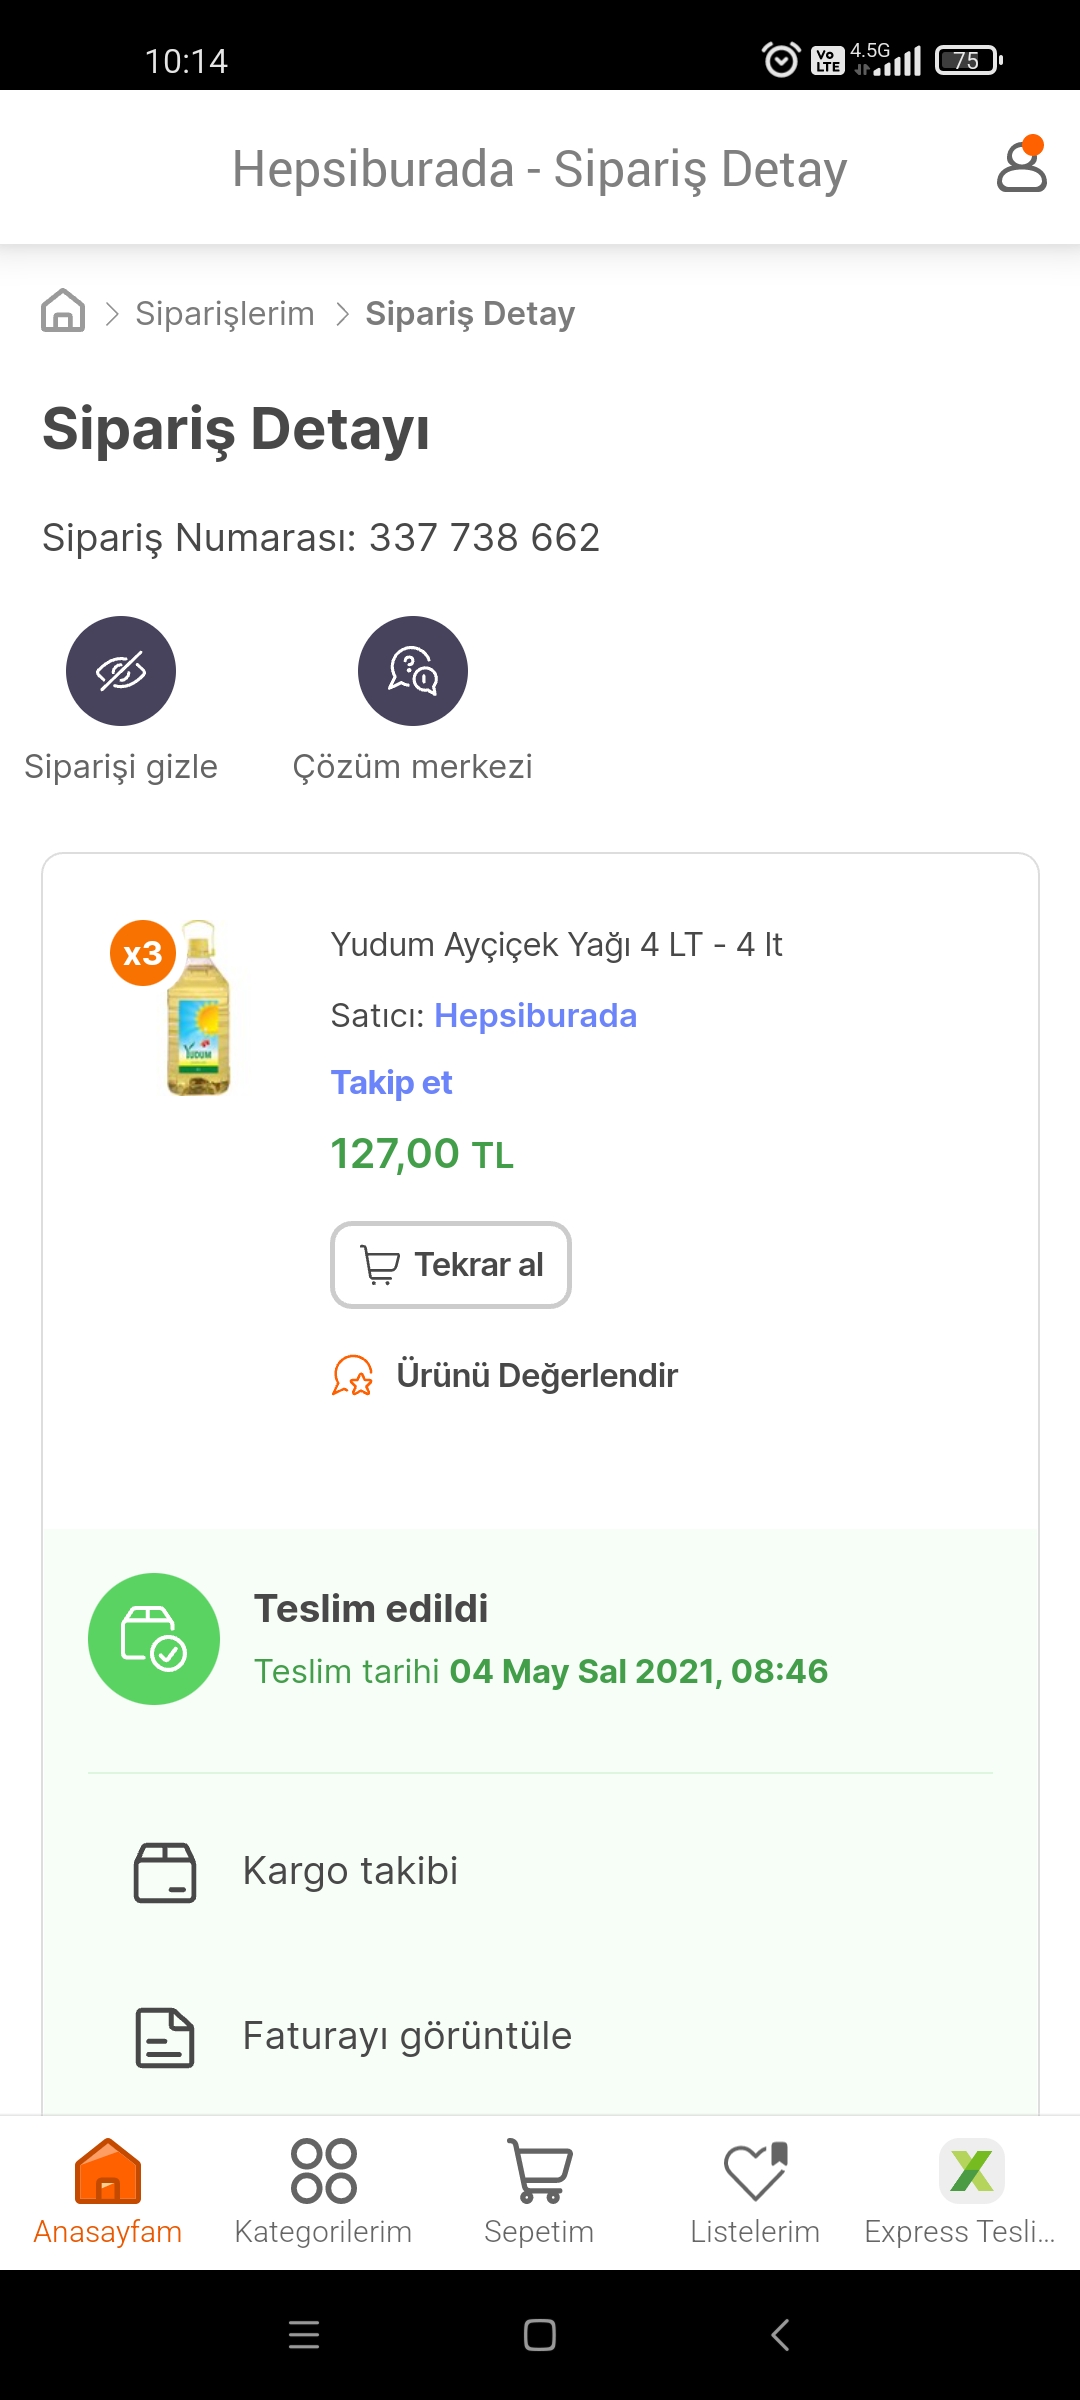Open Kargo takibi cargo tracking
This screenshot has height=2400, width=1080.
click(x=540, y=1871)
